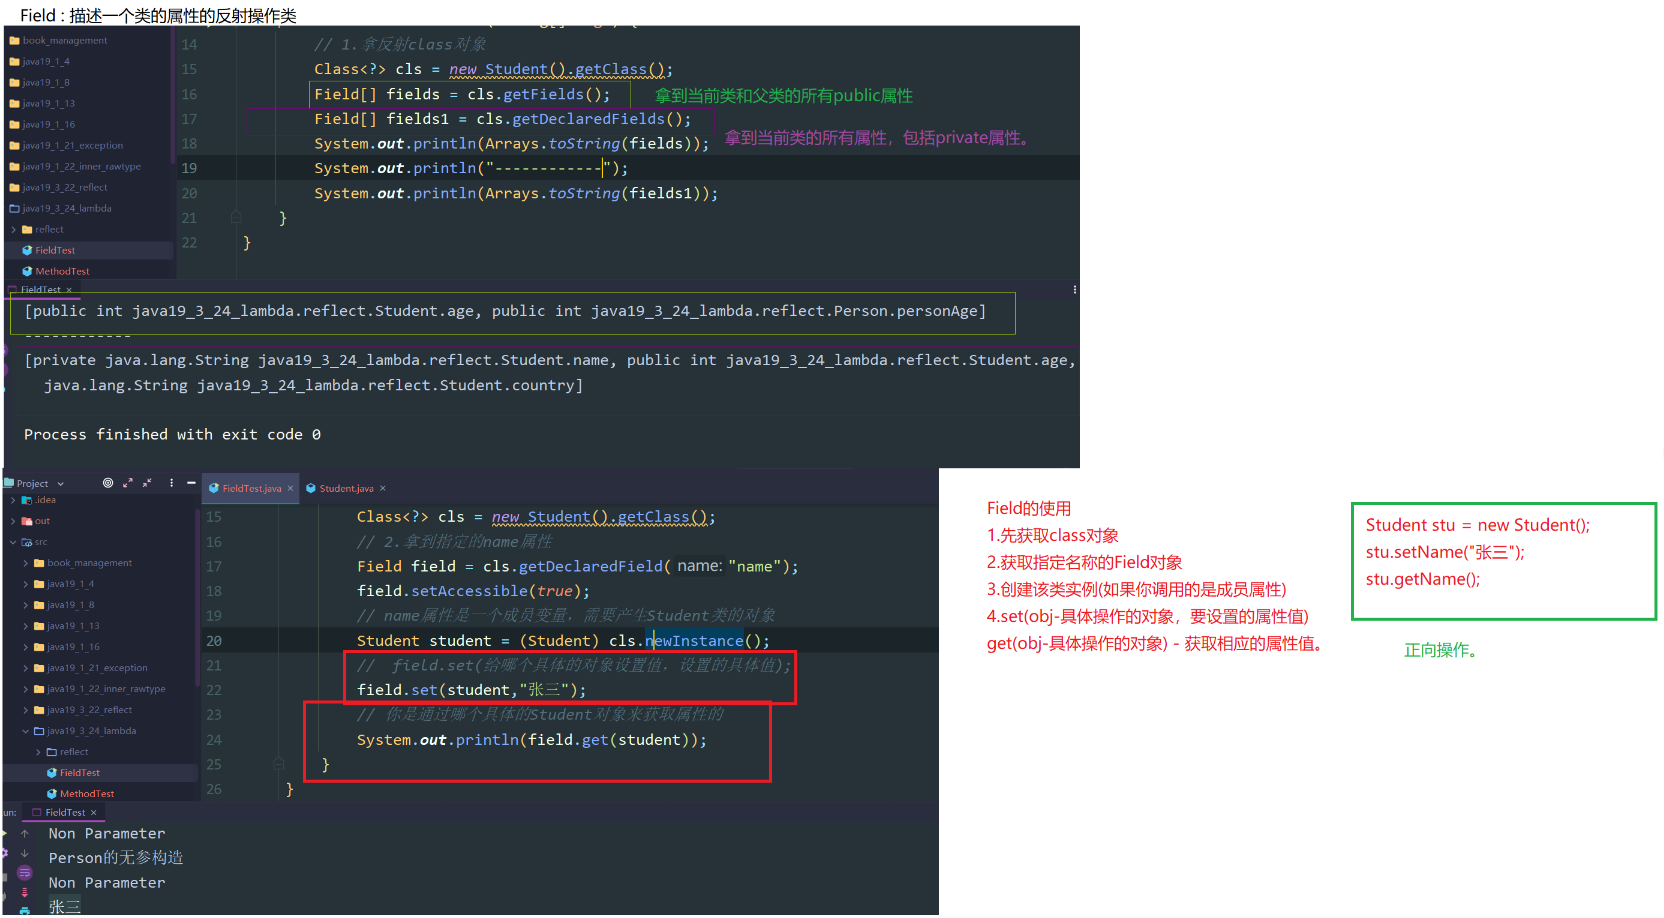
Task: Click 'Process finished with exit code 0' text
Action: tap(172, 435)
